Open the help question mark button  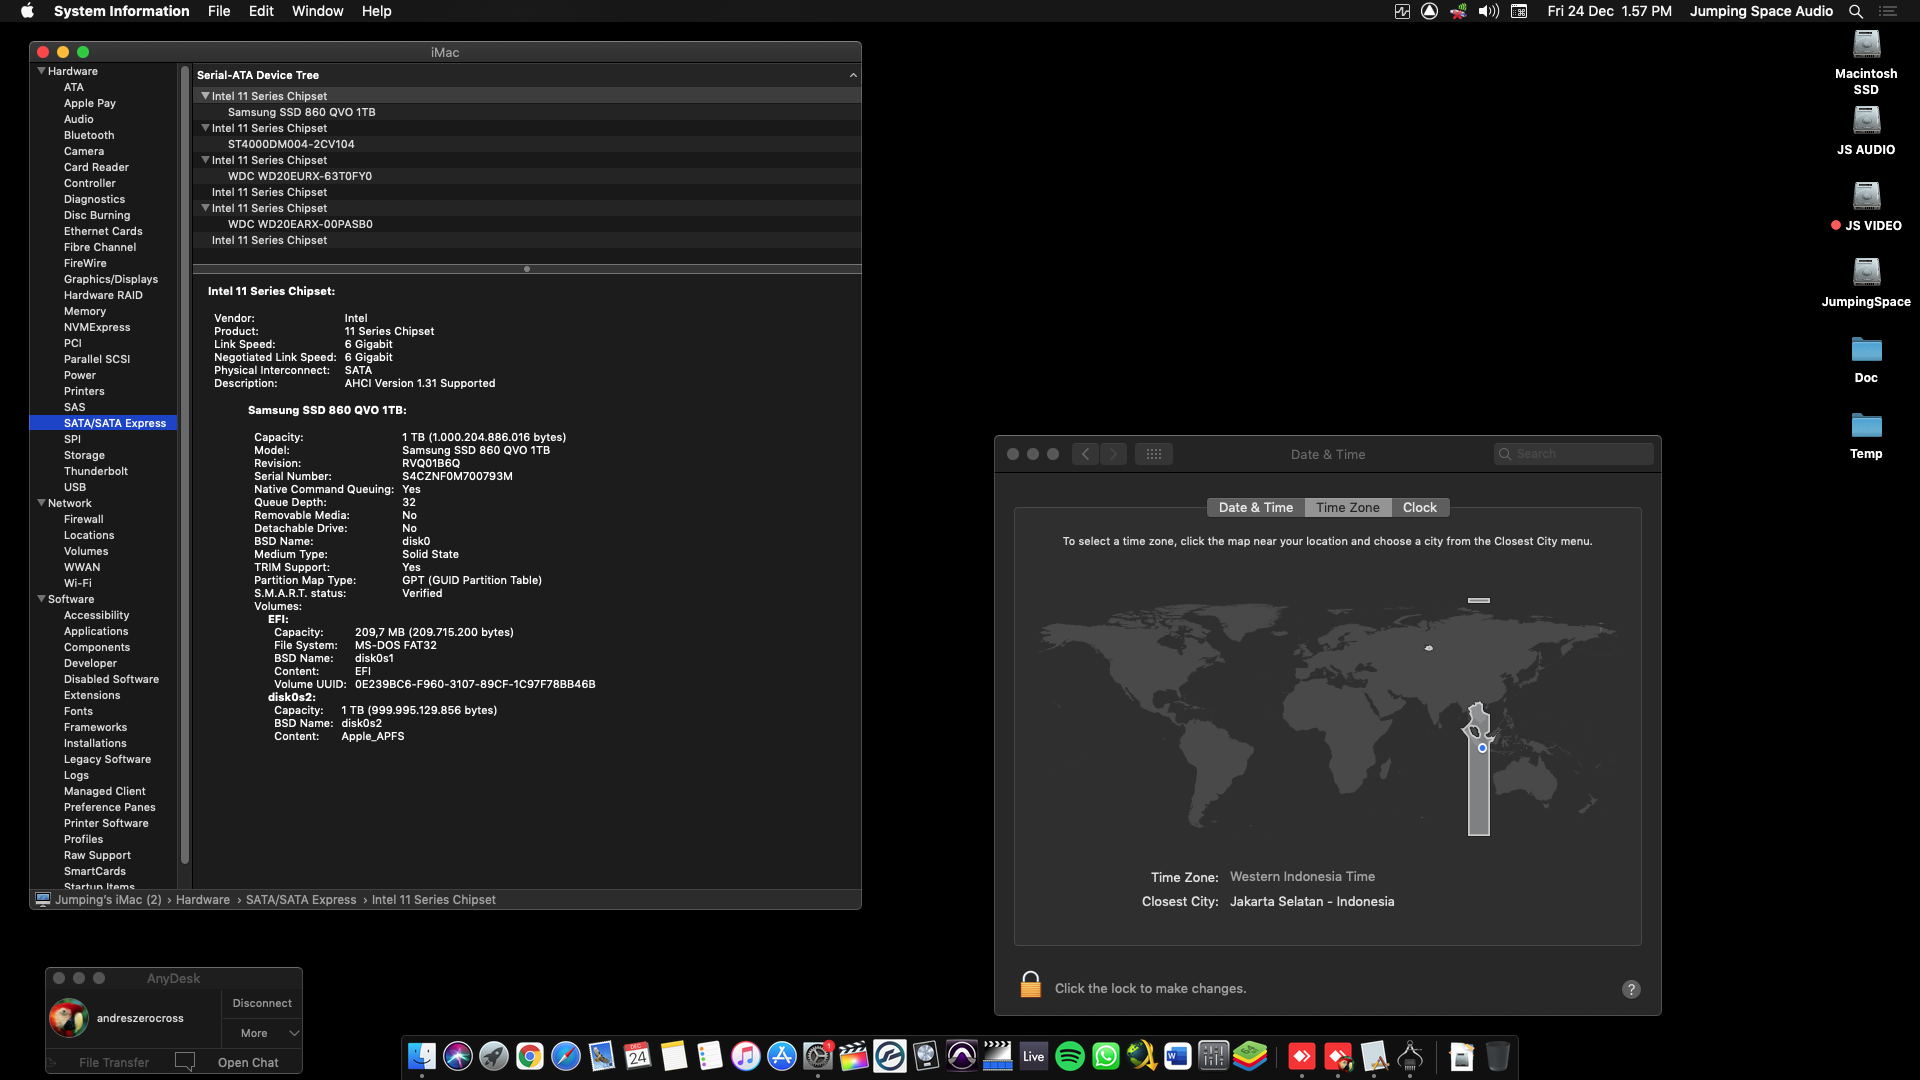point(1631,989)
